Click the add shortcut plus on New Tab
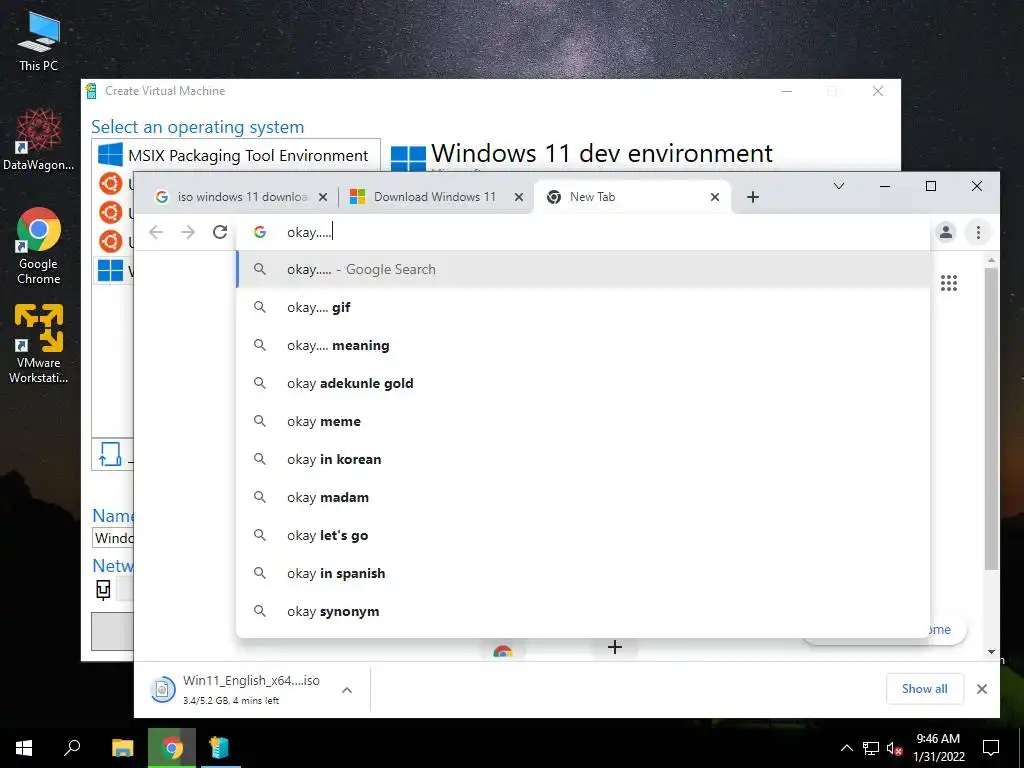Viewport: 1024px width, 768px height. [x=615, y=647]
